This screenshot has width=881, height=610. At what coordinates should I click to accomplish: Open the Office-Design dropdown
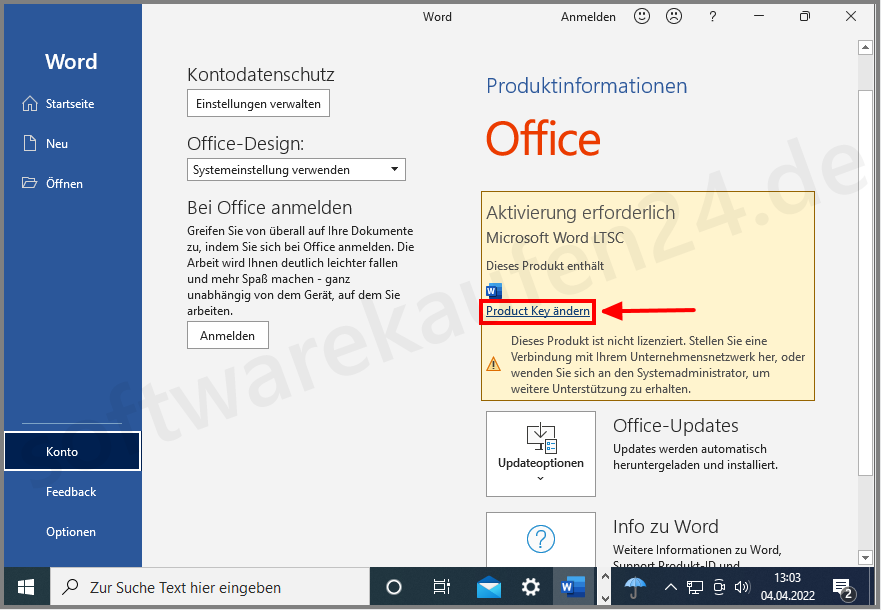click(296, 169)
